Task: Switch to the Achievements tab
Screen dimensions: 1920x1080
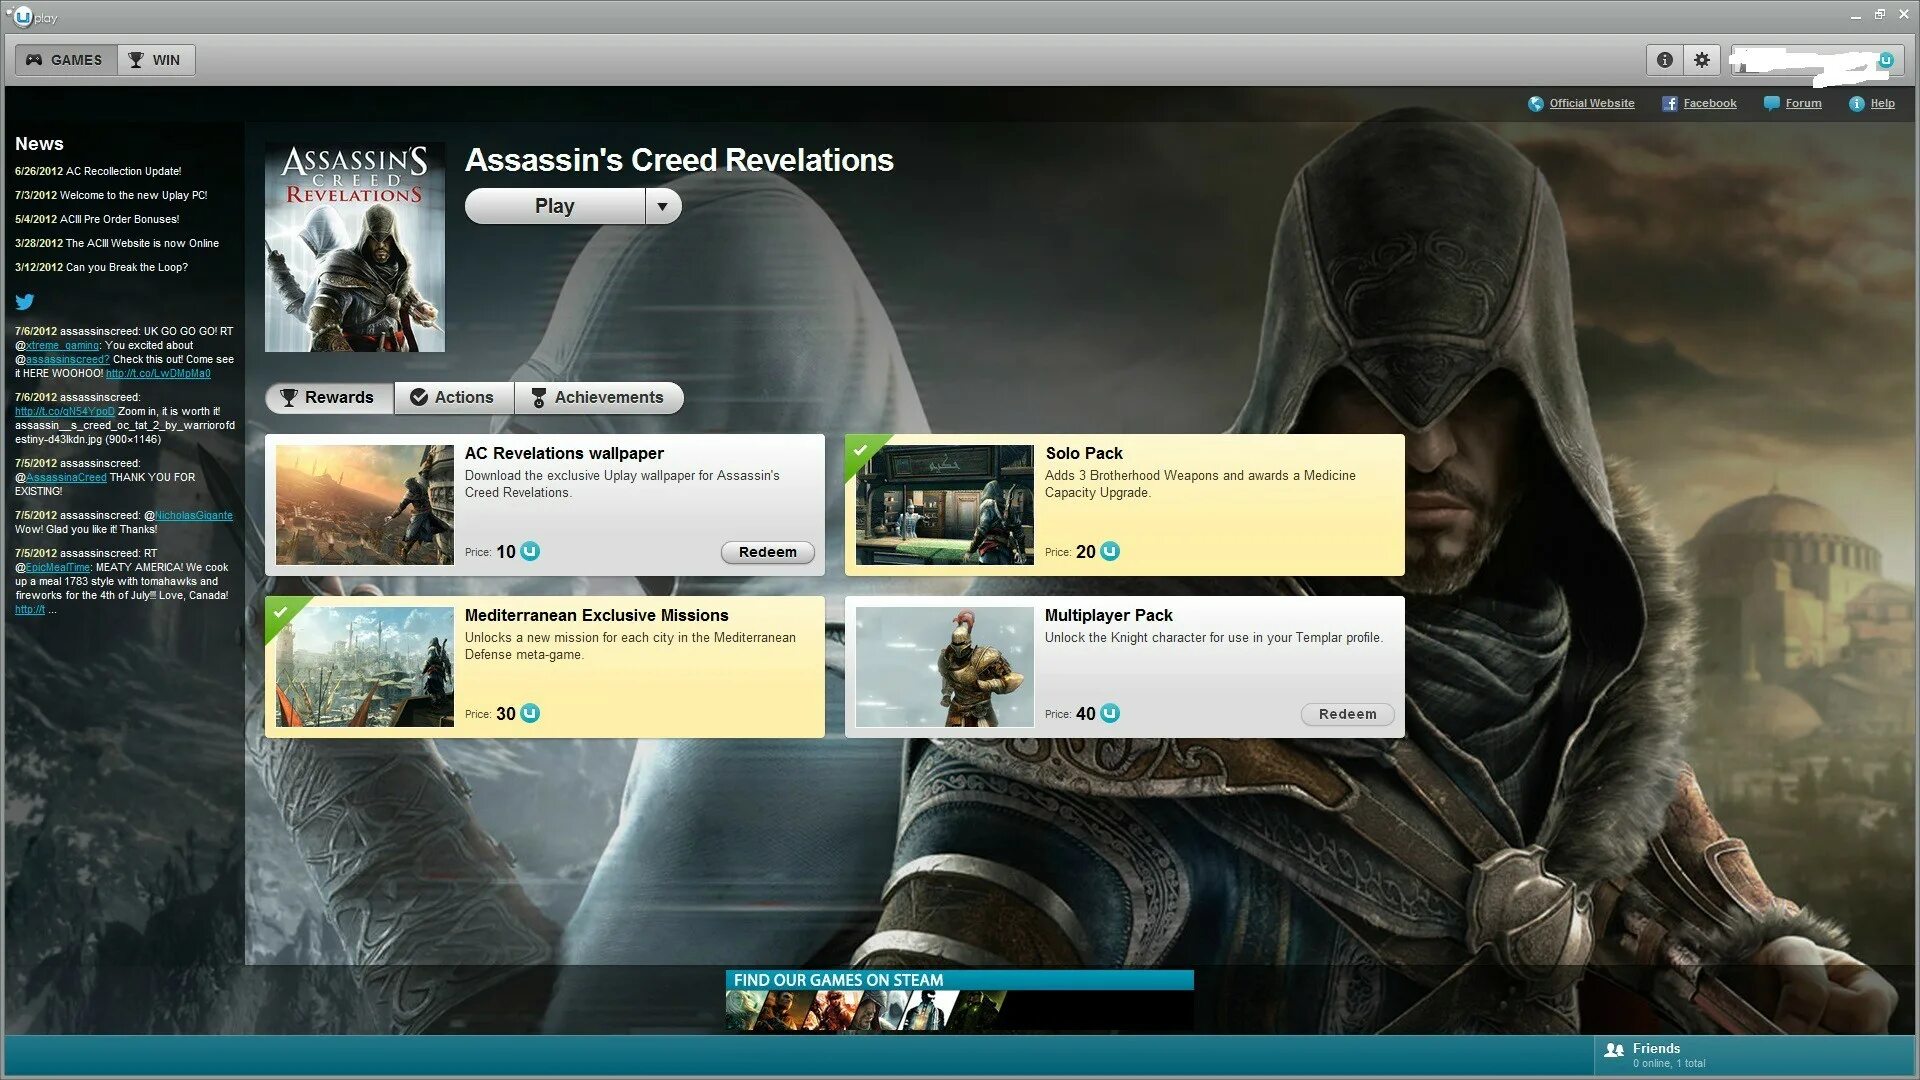Action: [x=598, y=398]
